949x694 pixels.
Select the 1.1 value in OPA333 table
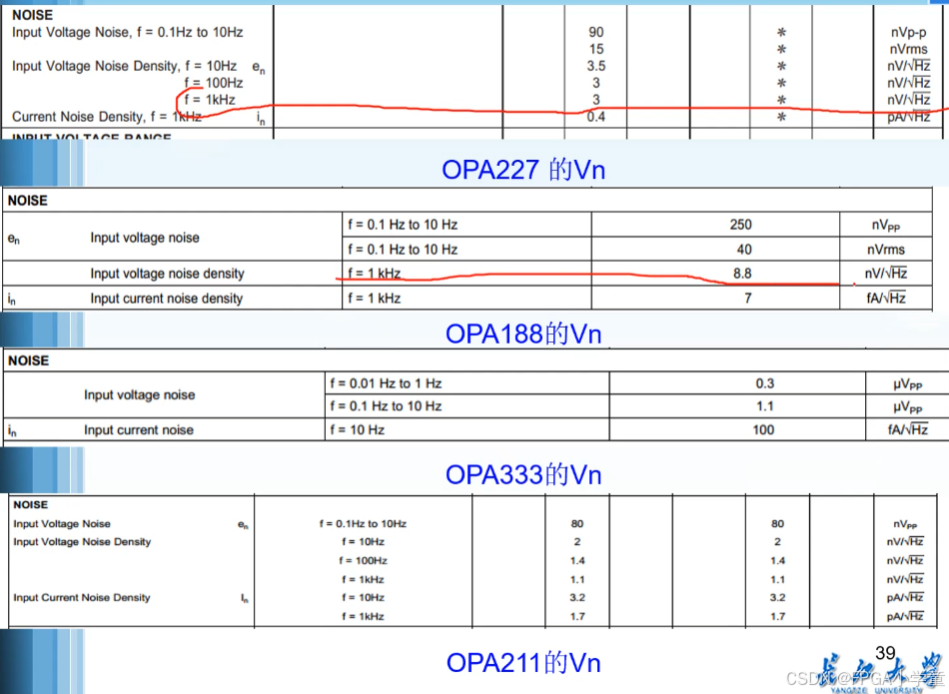click(x=765, y=406)
